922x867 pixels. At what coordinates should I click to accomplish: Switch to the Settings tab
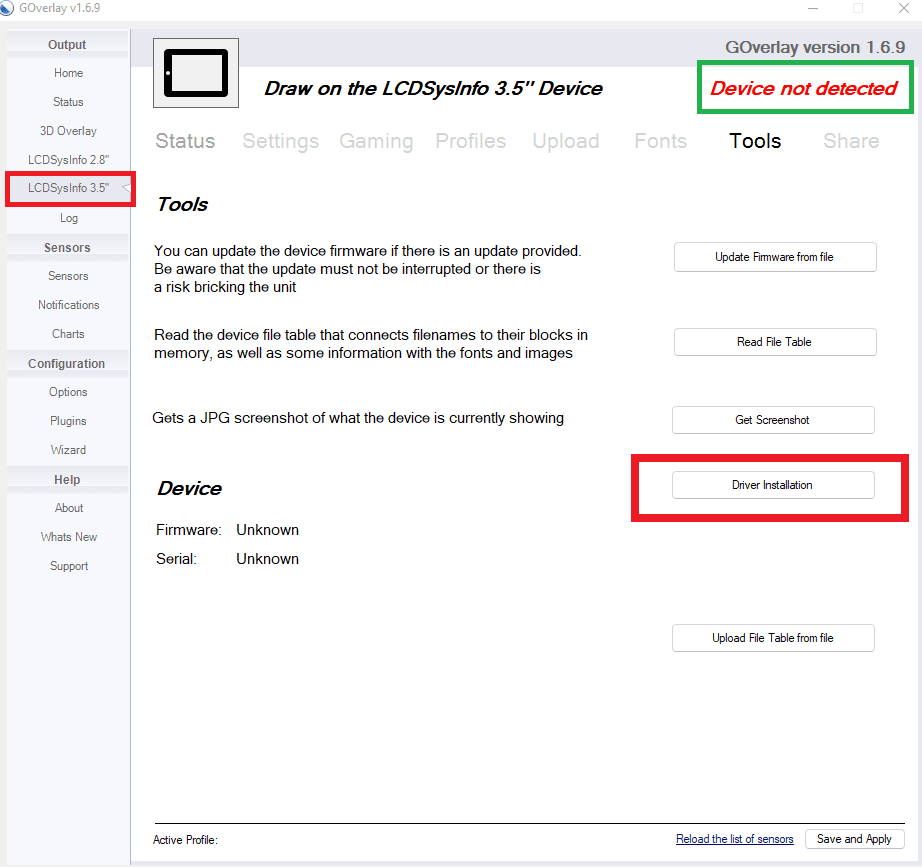(280, 141)
